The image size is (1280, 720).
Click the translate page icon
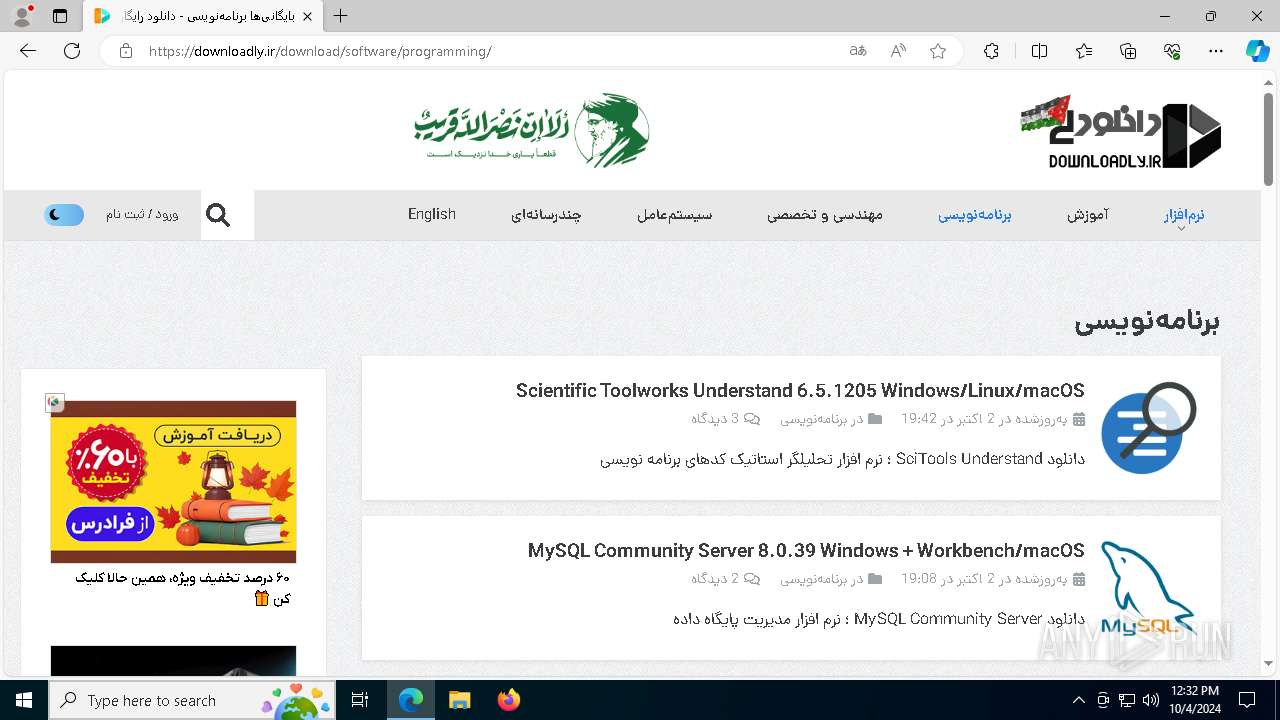858,51
